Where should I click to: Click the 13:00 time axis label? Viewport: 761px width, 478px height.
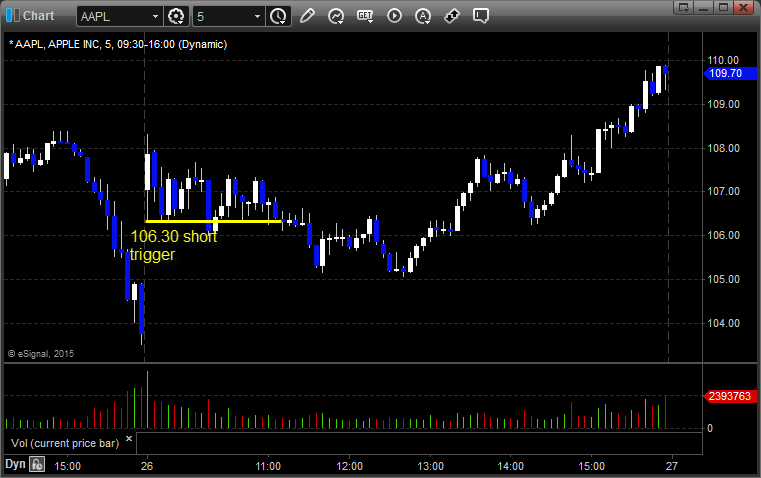pos(430,466)
